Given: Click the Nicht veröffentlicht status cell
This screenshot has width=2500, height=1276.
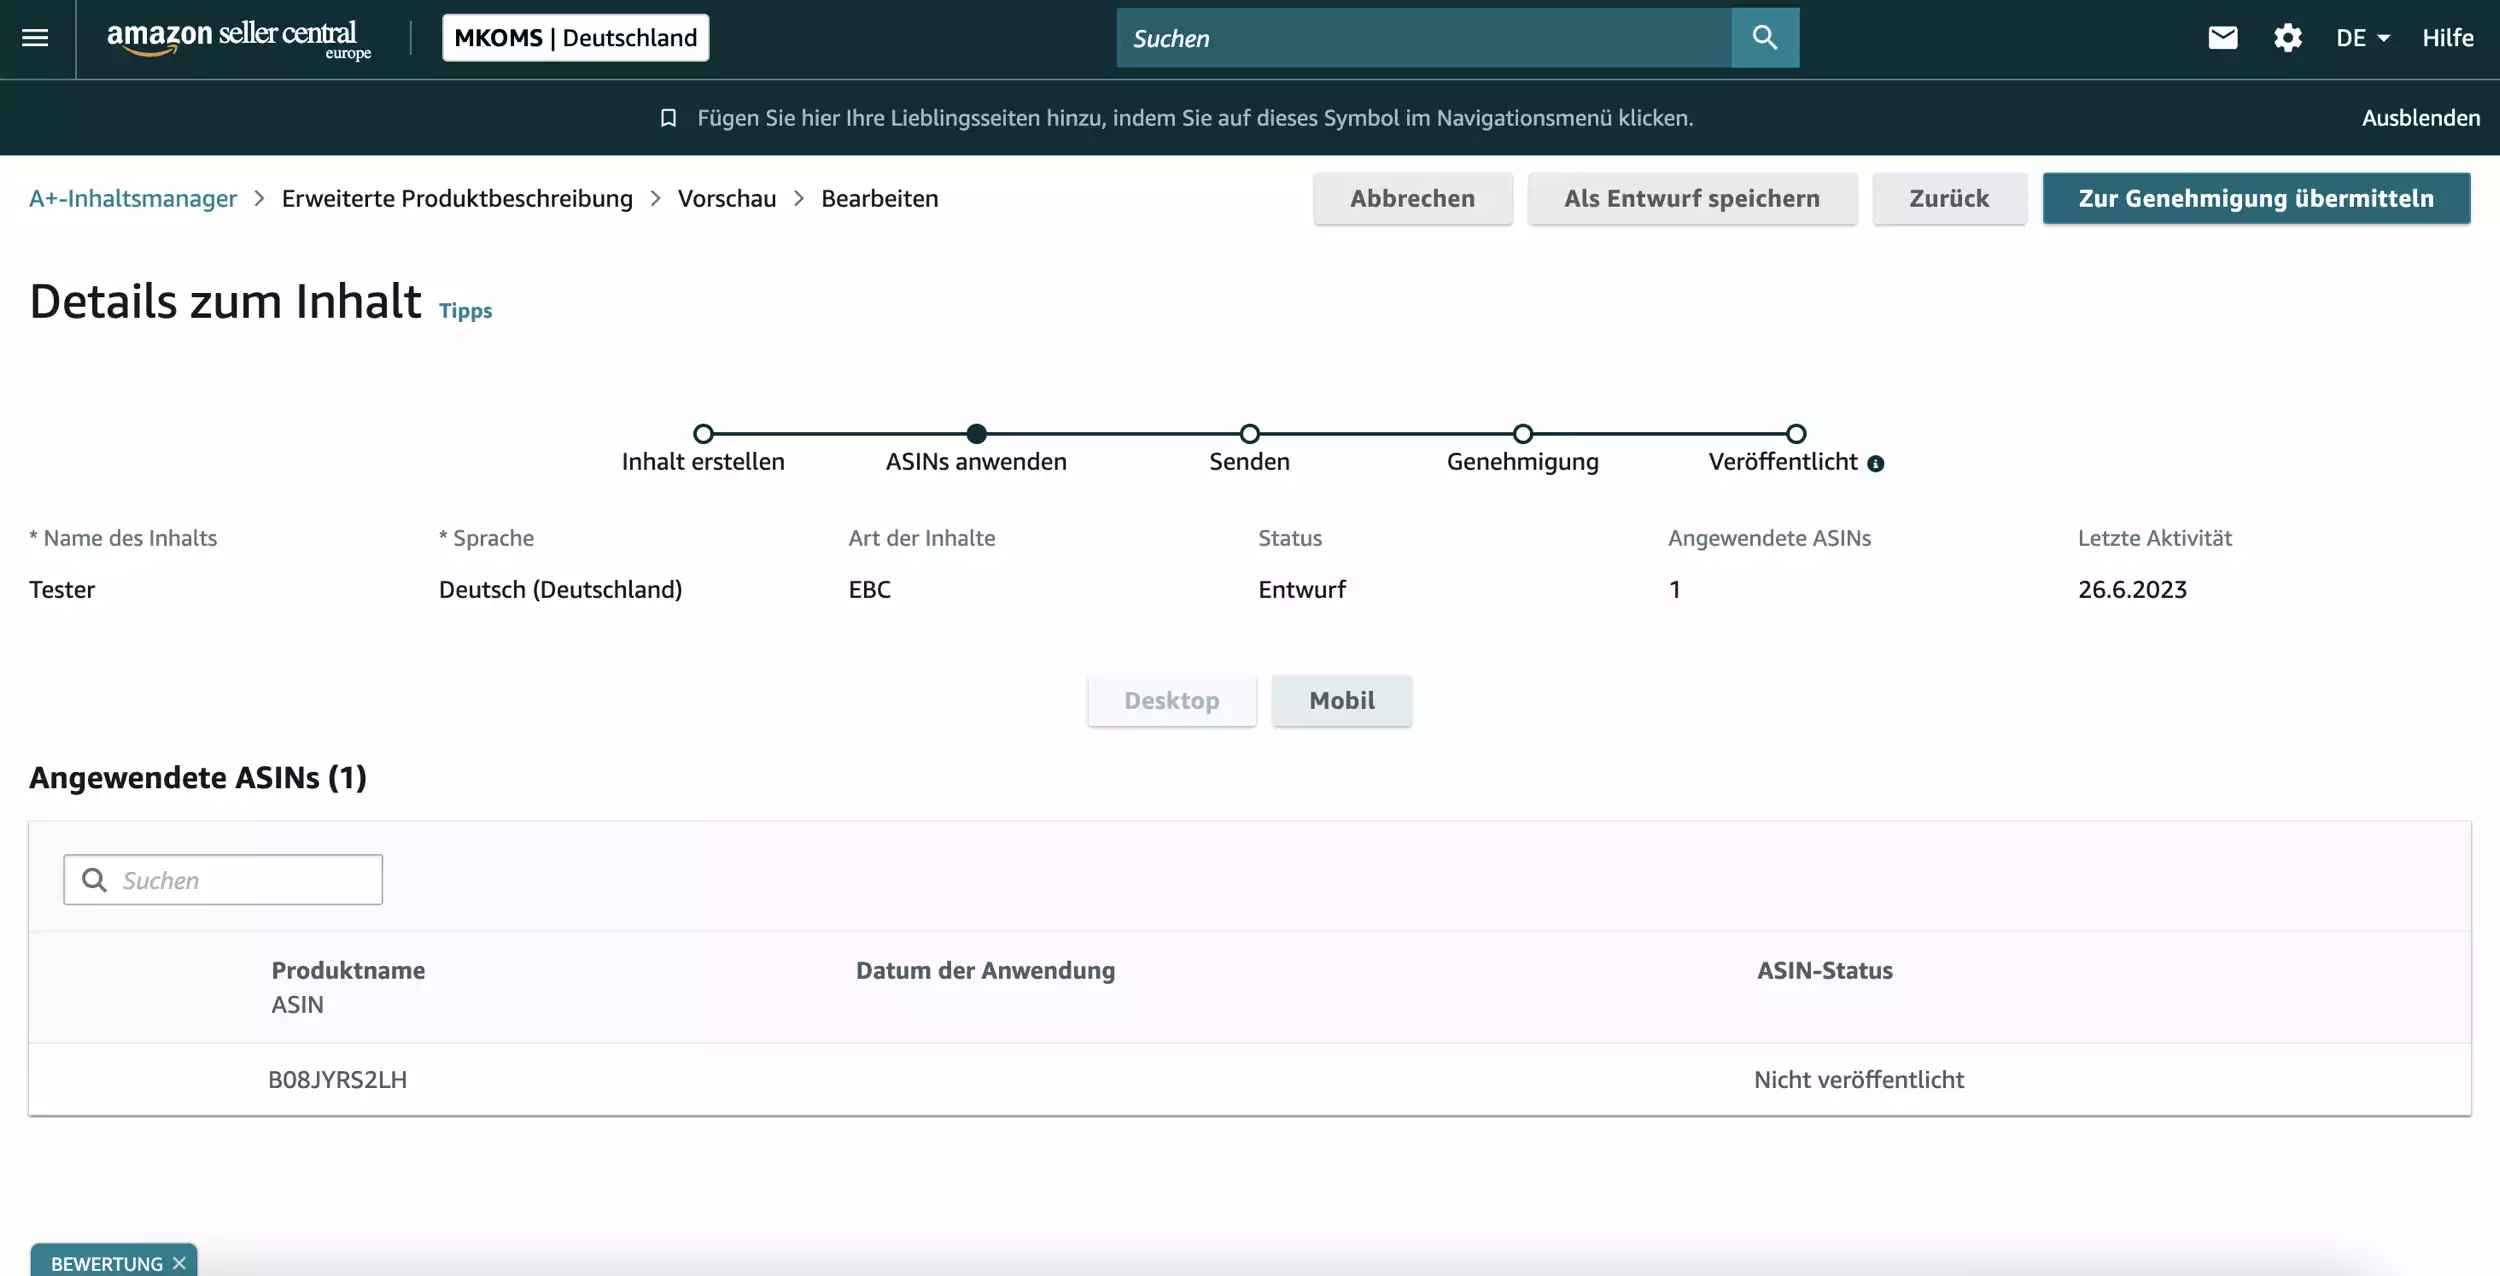Looking at the screenshot, I should [1859, 1080].
